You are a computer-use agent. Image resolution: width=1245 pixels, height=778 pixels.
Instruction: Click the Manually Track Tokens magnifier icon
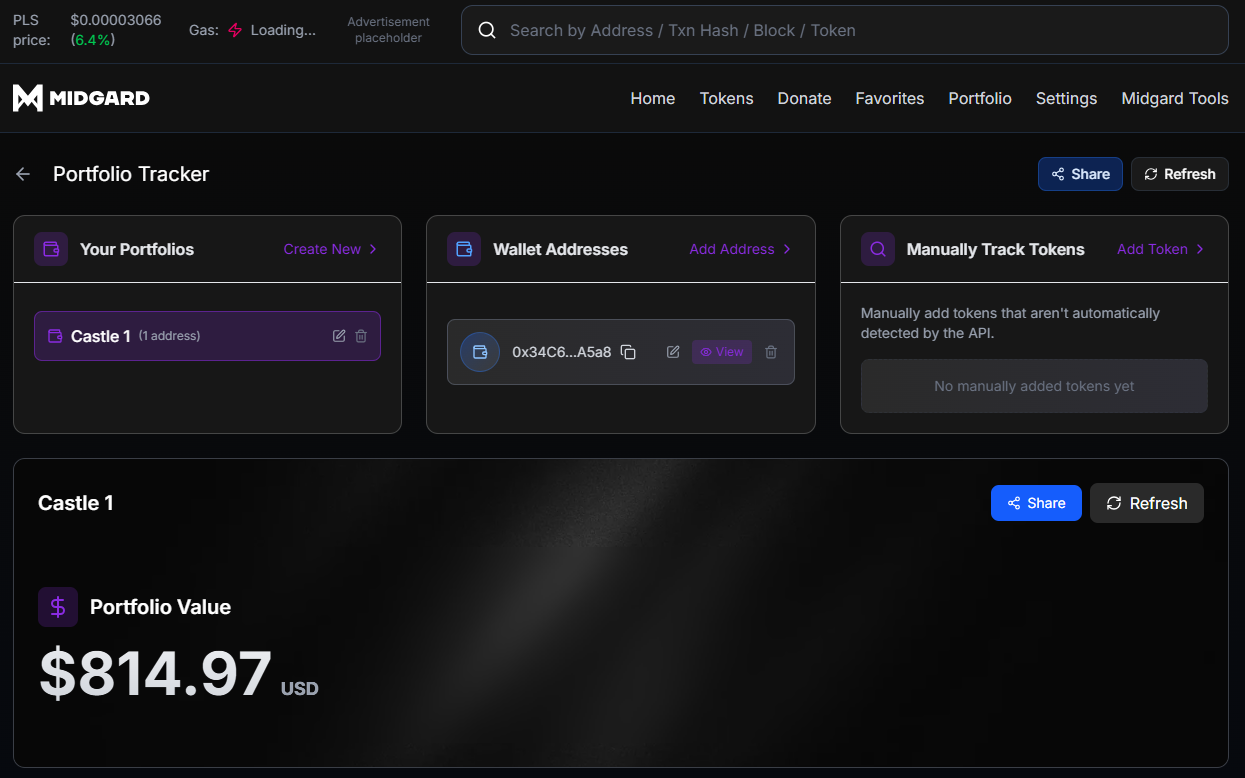pos(878,249)
